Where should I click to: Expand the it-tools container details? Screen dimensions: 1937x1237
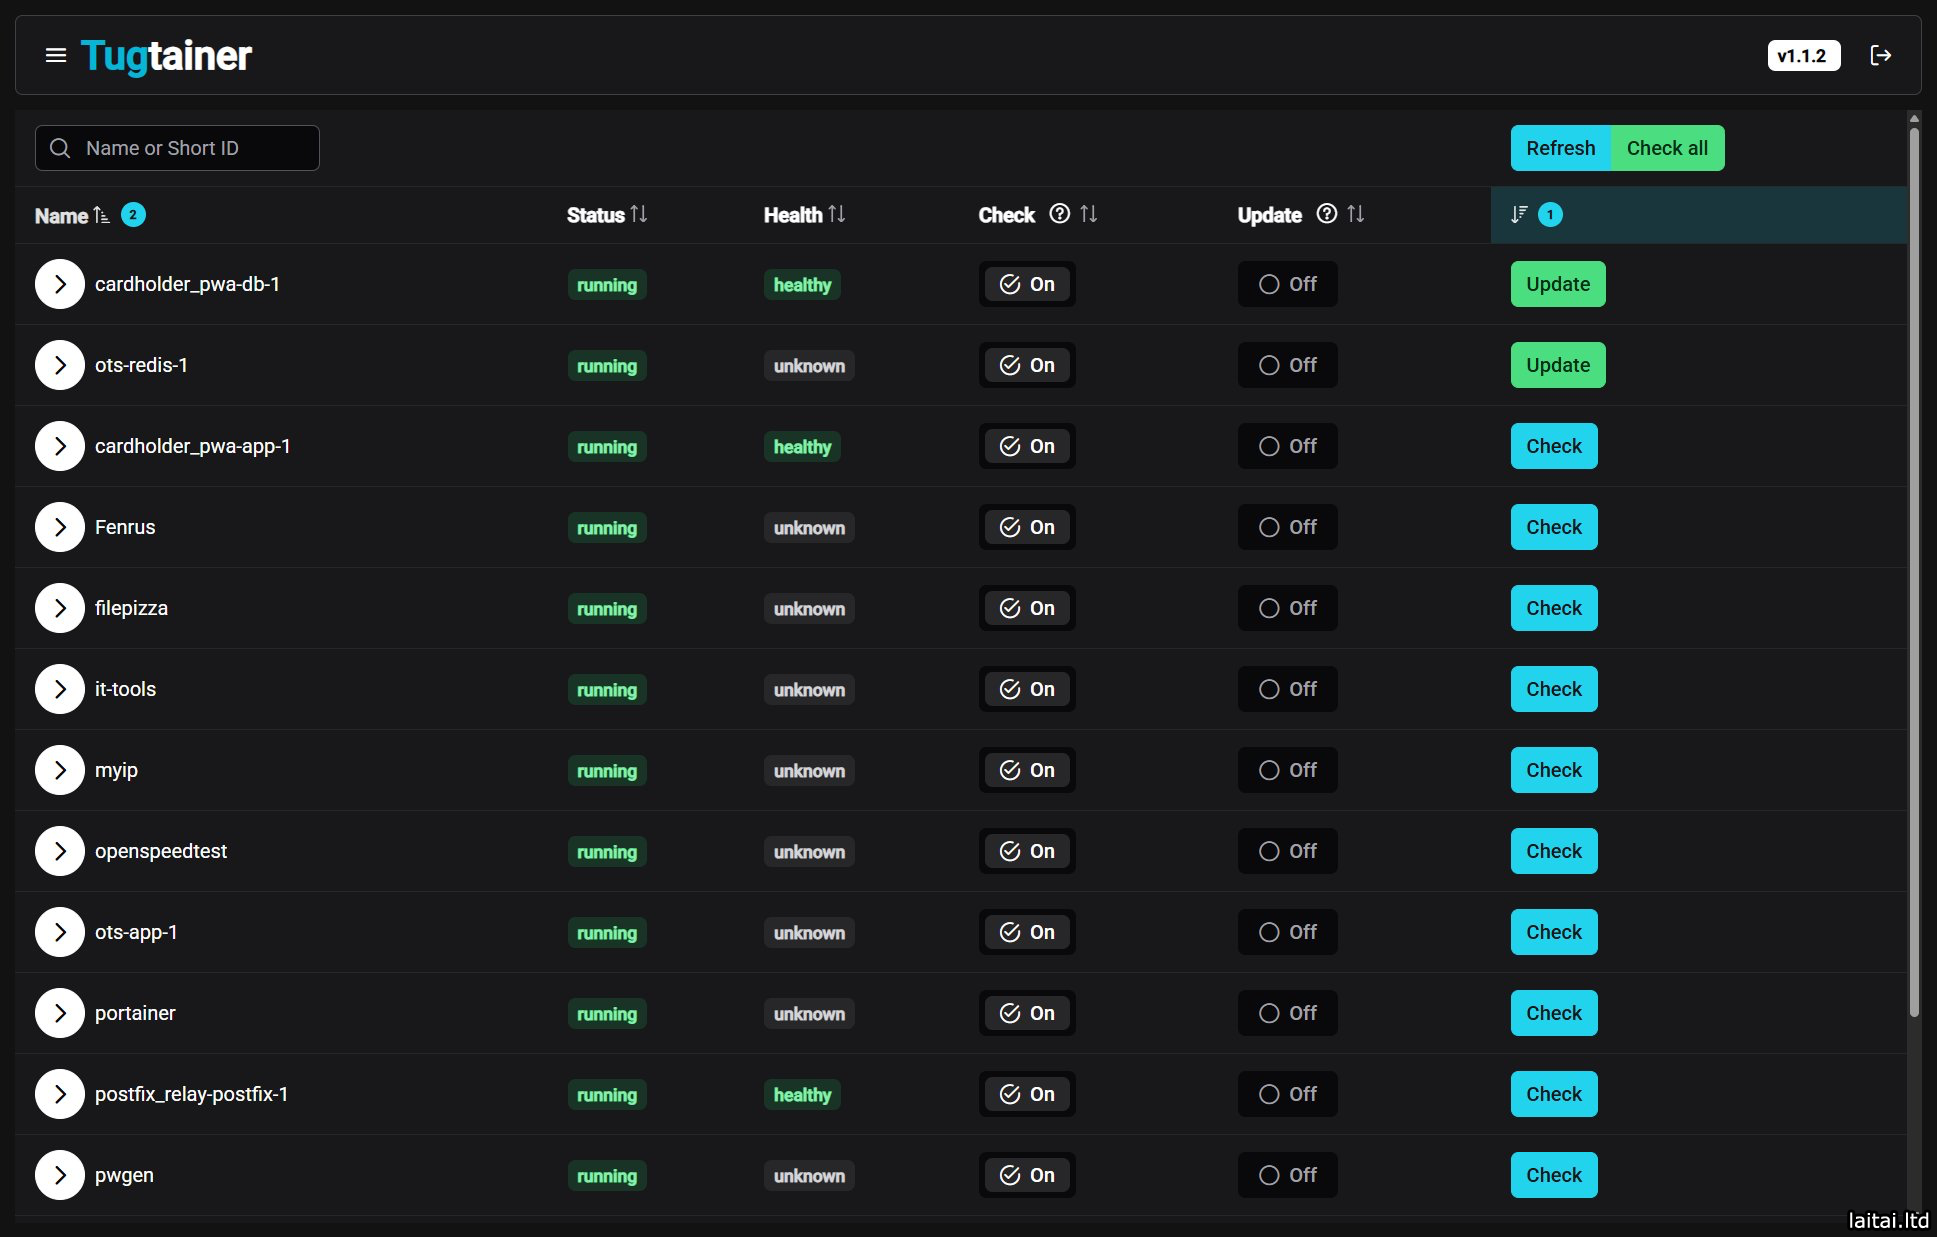(60, 689)
